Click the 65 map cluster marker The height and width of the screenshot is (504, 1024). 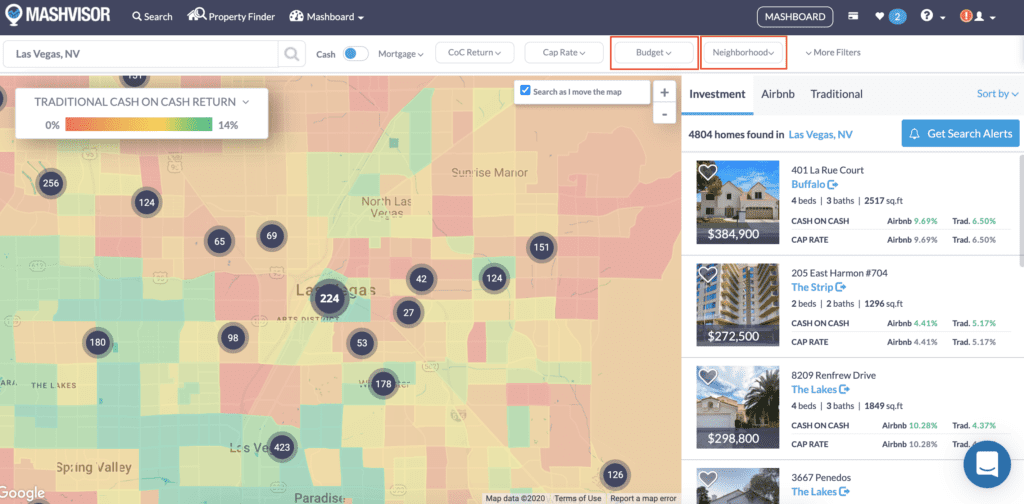(x=219, y=242)
